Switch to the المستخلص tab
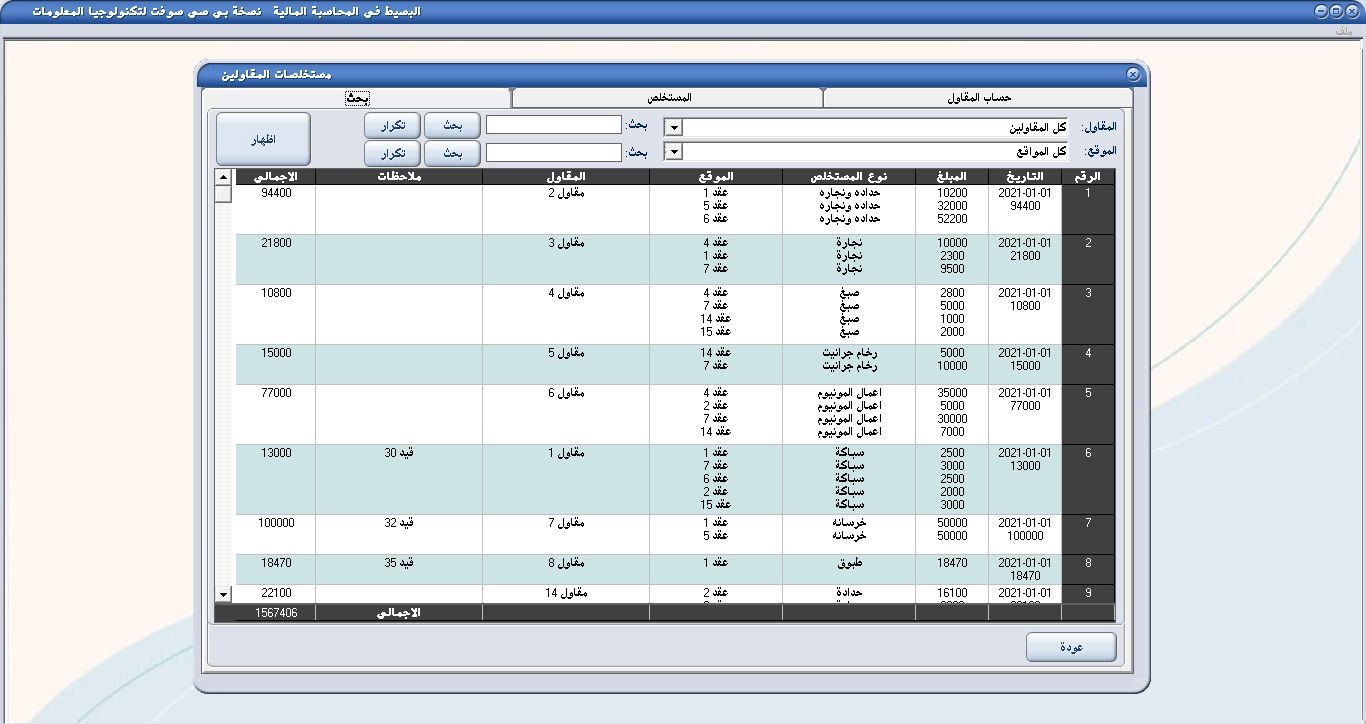This screenshot has height=724, width=1366. pyautogui.click(x=667, y=98)
